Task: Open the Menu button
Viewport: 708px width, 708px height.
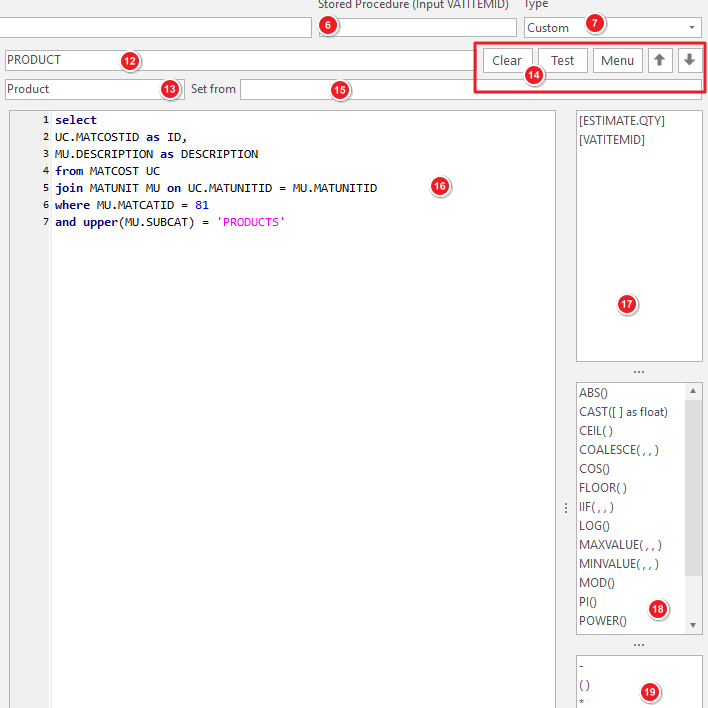Action: (617, 60)
